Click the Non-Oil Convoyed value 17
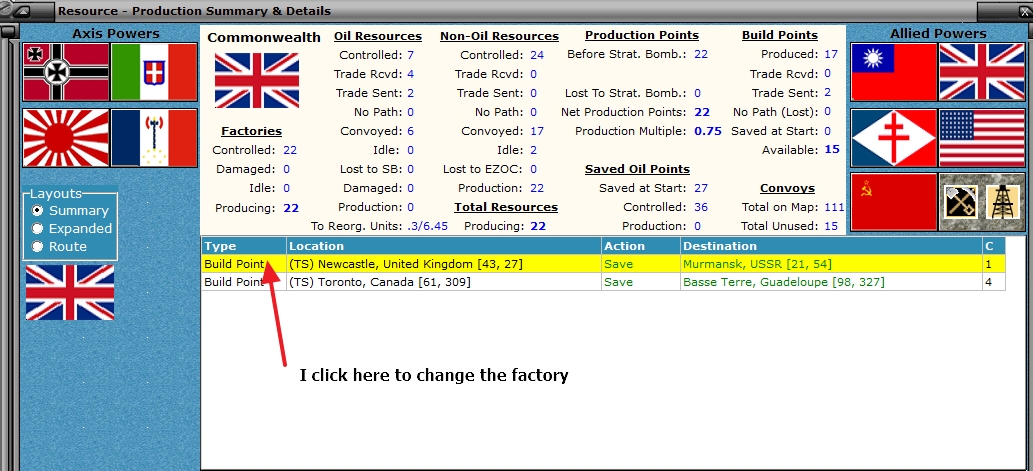 point(537,131)
